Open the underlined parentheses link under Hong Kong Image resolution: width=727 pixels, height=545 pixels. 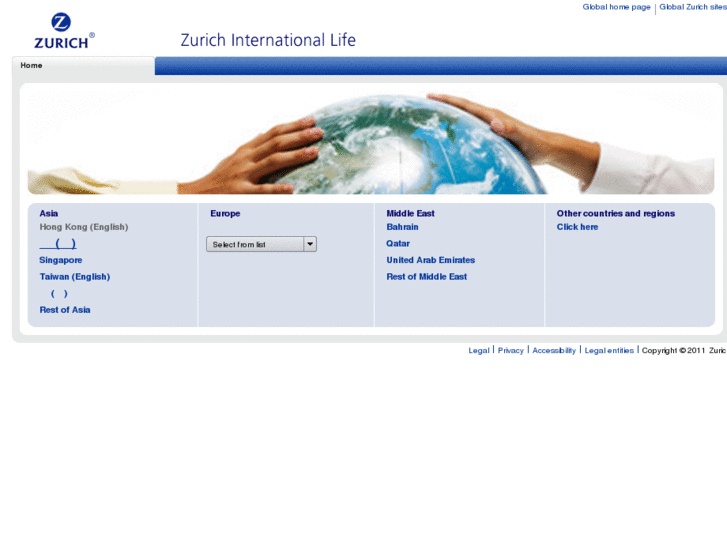tap(58, 244)
